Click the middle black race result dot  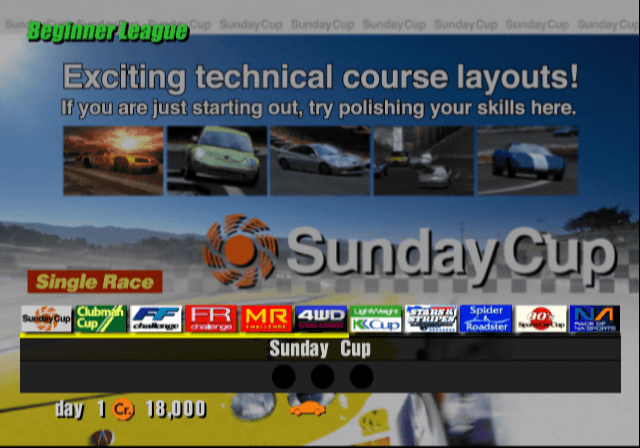point(322,377)
